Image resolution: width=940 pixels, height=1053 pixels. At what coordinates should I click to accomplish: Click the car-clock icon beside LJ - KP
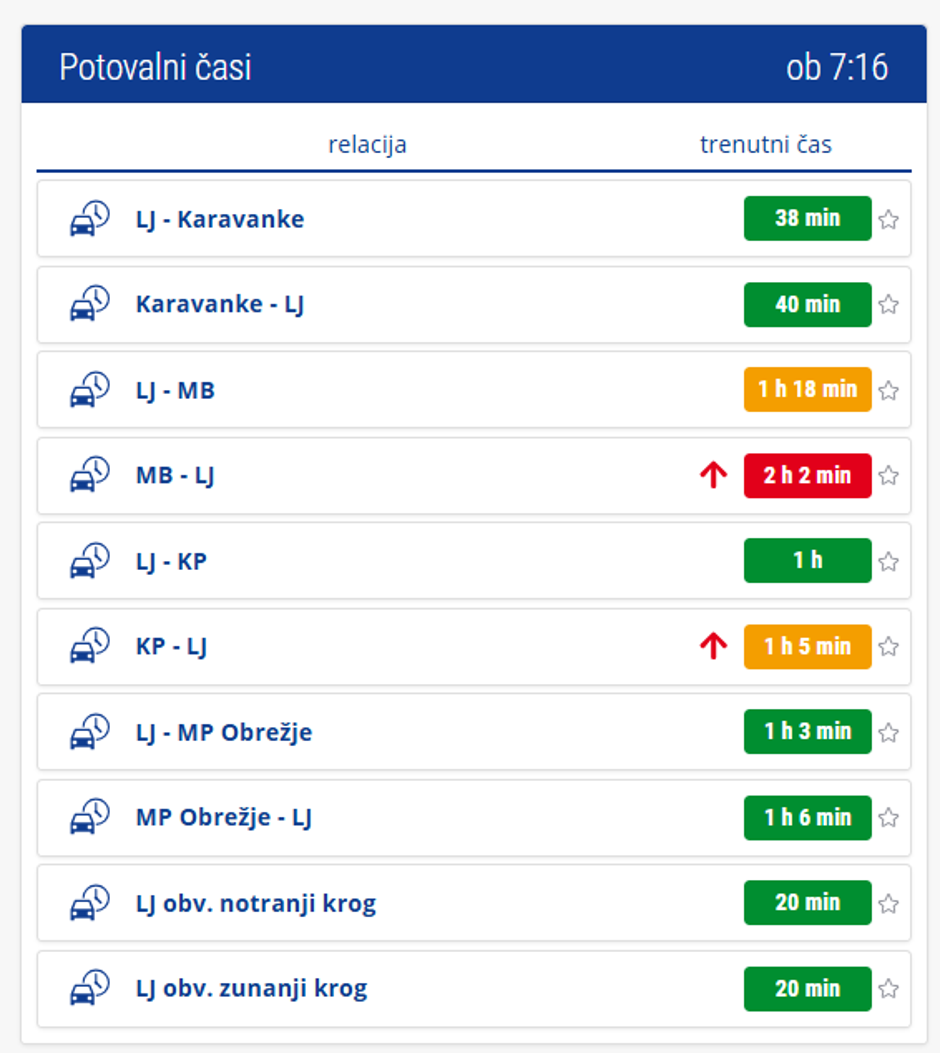point(89,561)
